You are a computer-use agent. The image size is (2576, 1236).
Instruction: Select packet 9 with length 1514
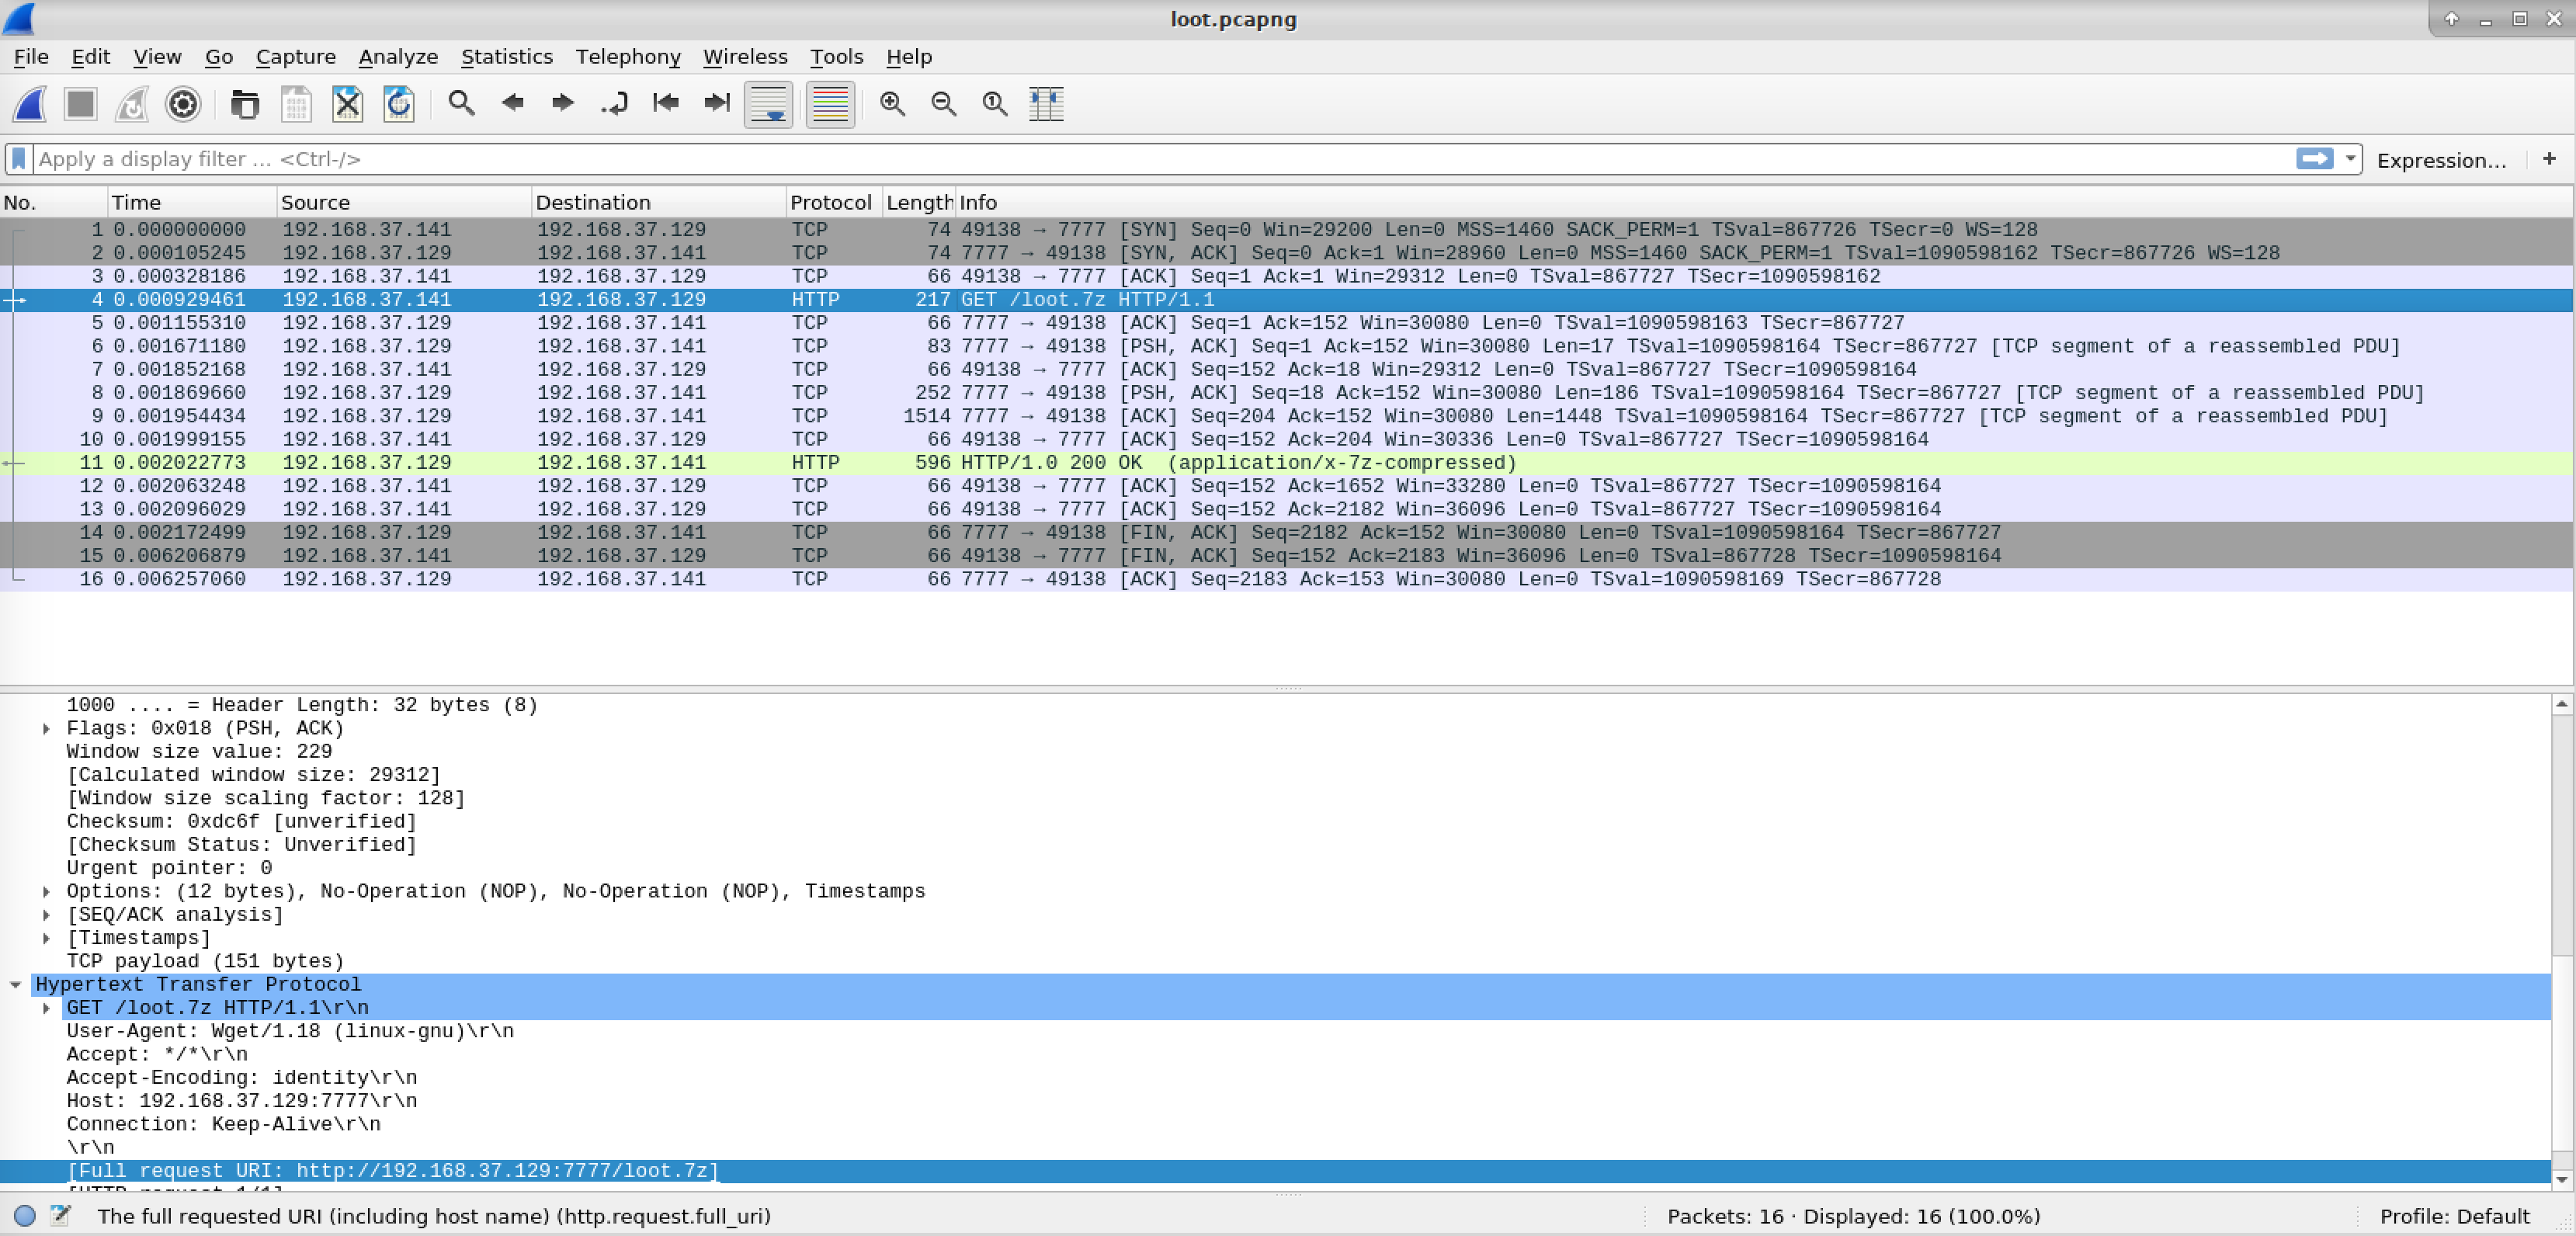pos(1286,416)
